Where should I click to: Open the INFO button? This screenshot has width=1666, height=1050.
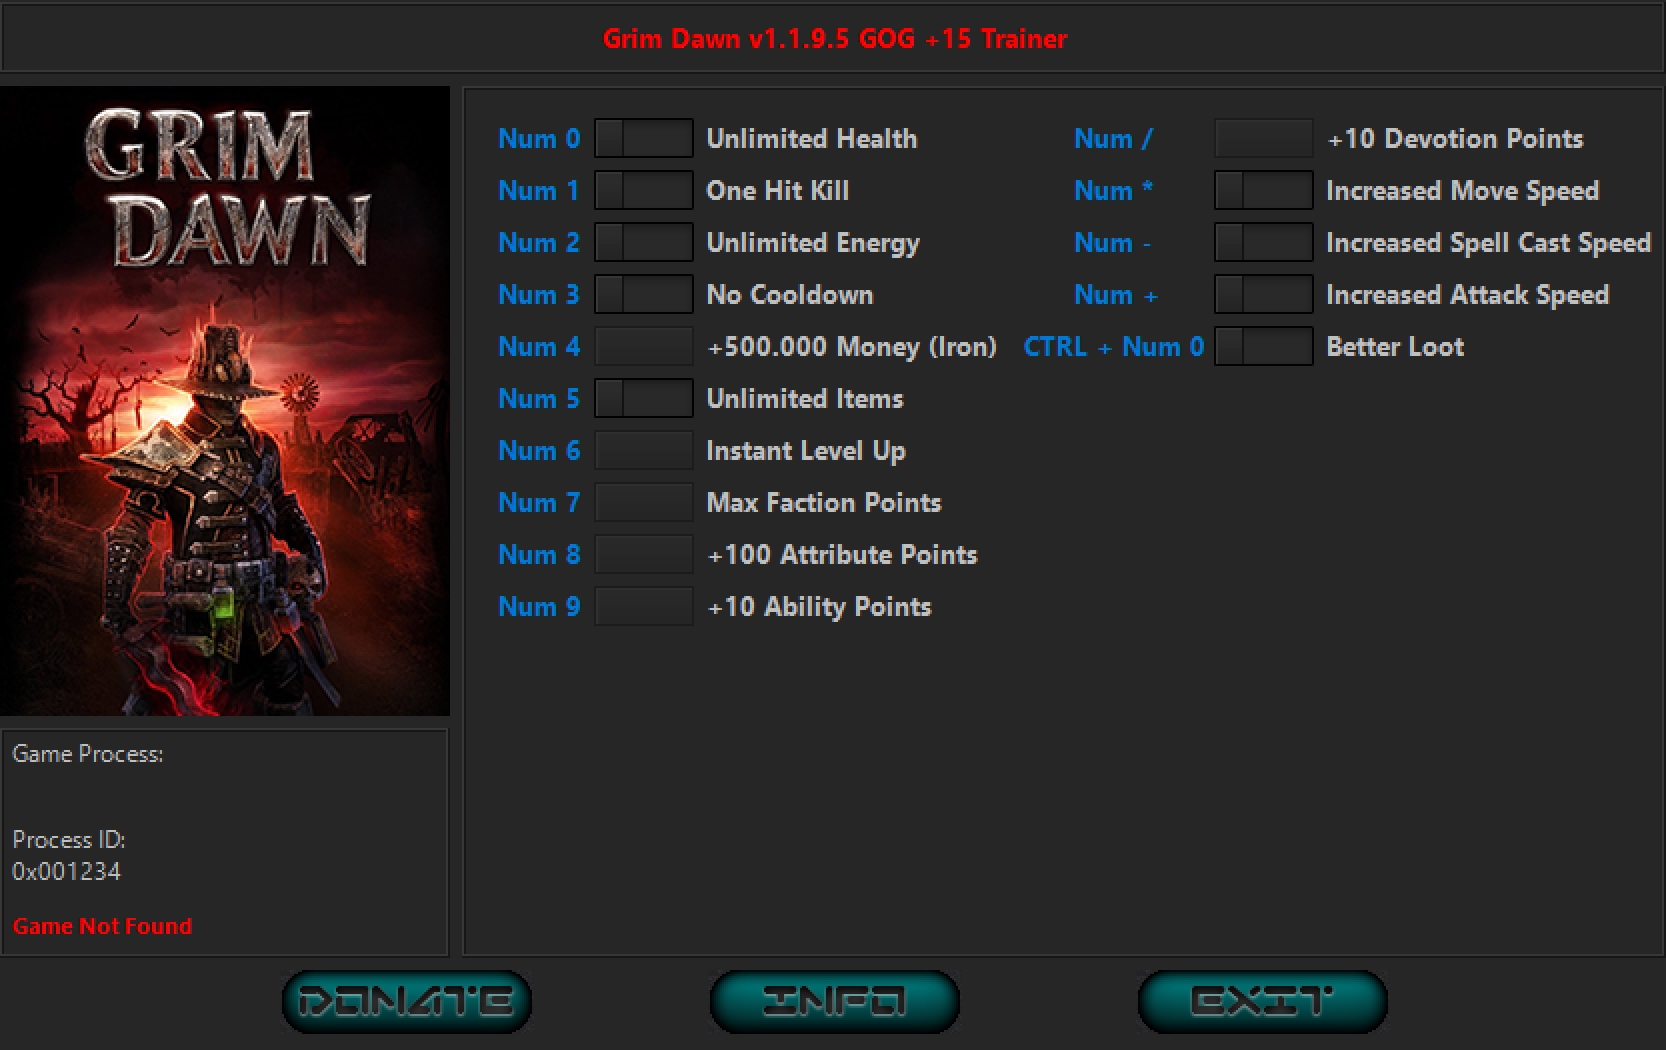pos(834,1001)
